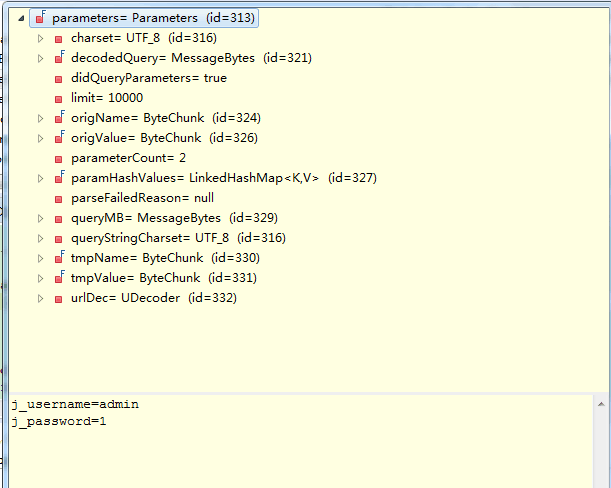Select the 'didQueryParameters= true' row
Screen dimensions: 611x488
coord(149,78)
